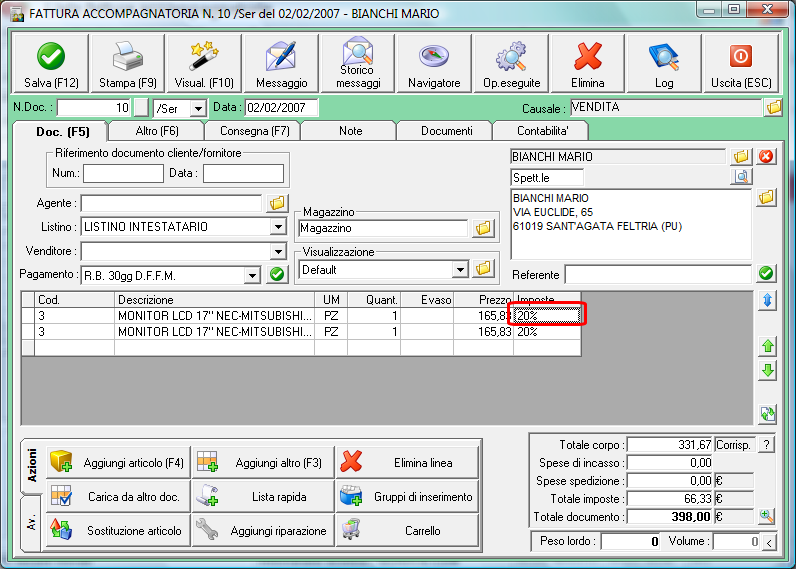Image resolution: width=796 pixels, height=569 pixels.
Task: Click Elimina linea
Action: [408, 462]
